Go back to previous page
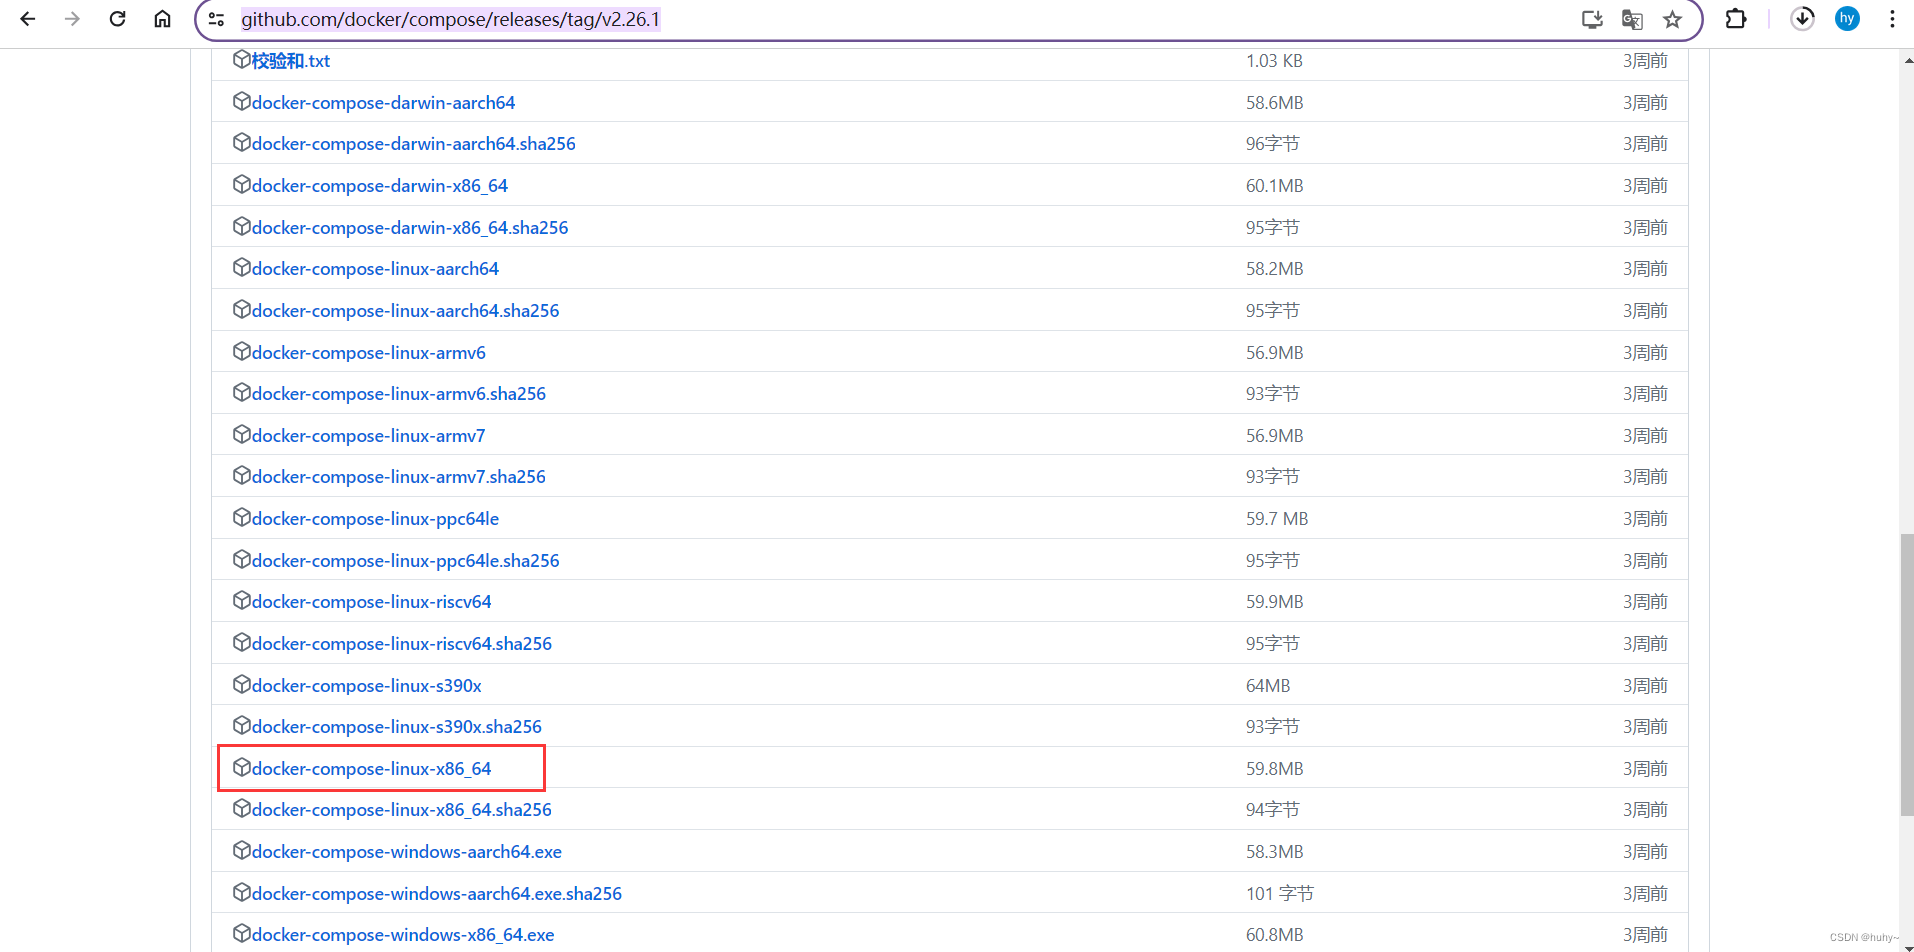 pyautogui.click(x=28, y=19)
